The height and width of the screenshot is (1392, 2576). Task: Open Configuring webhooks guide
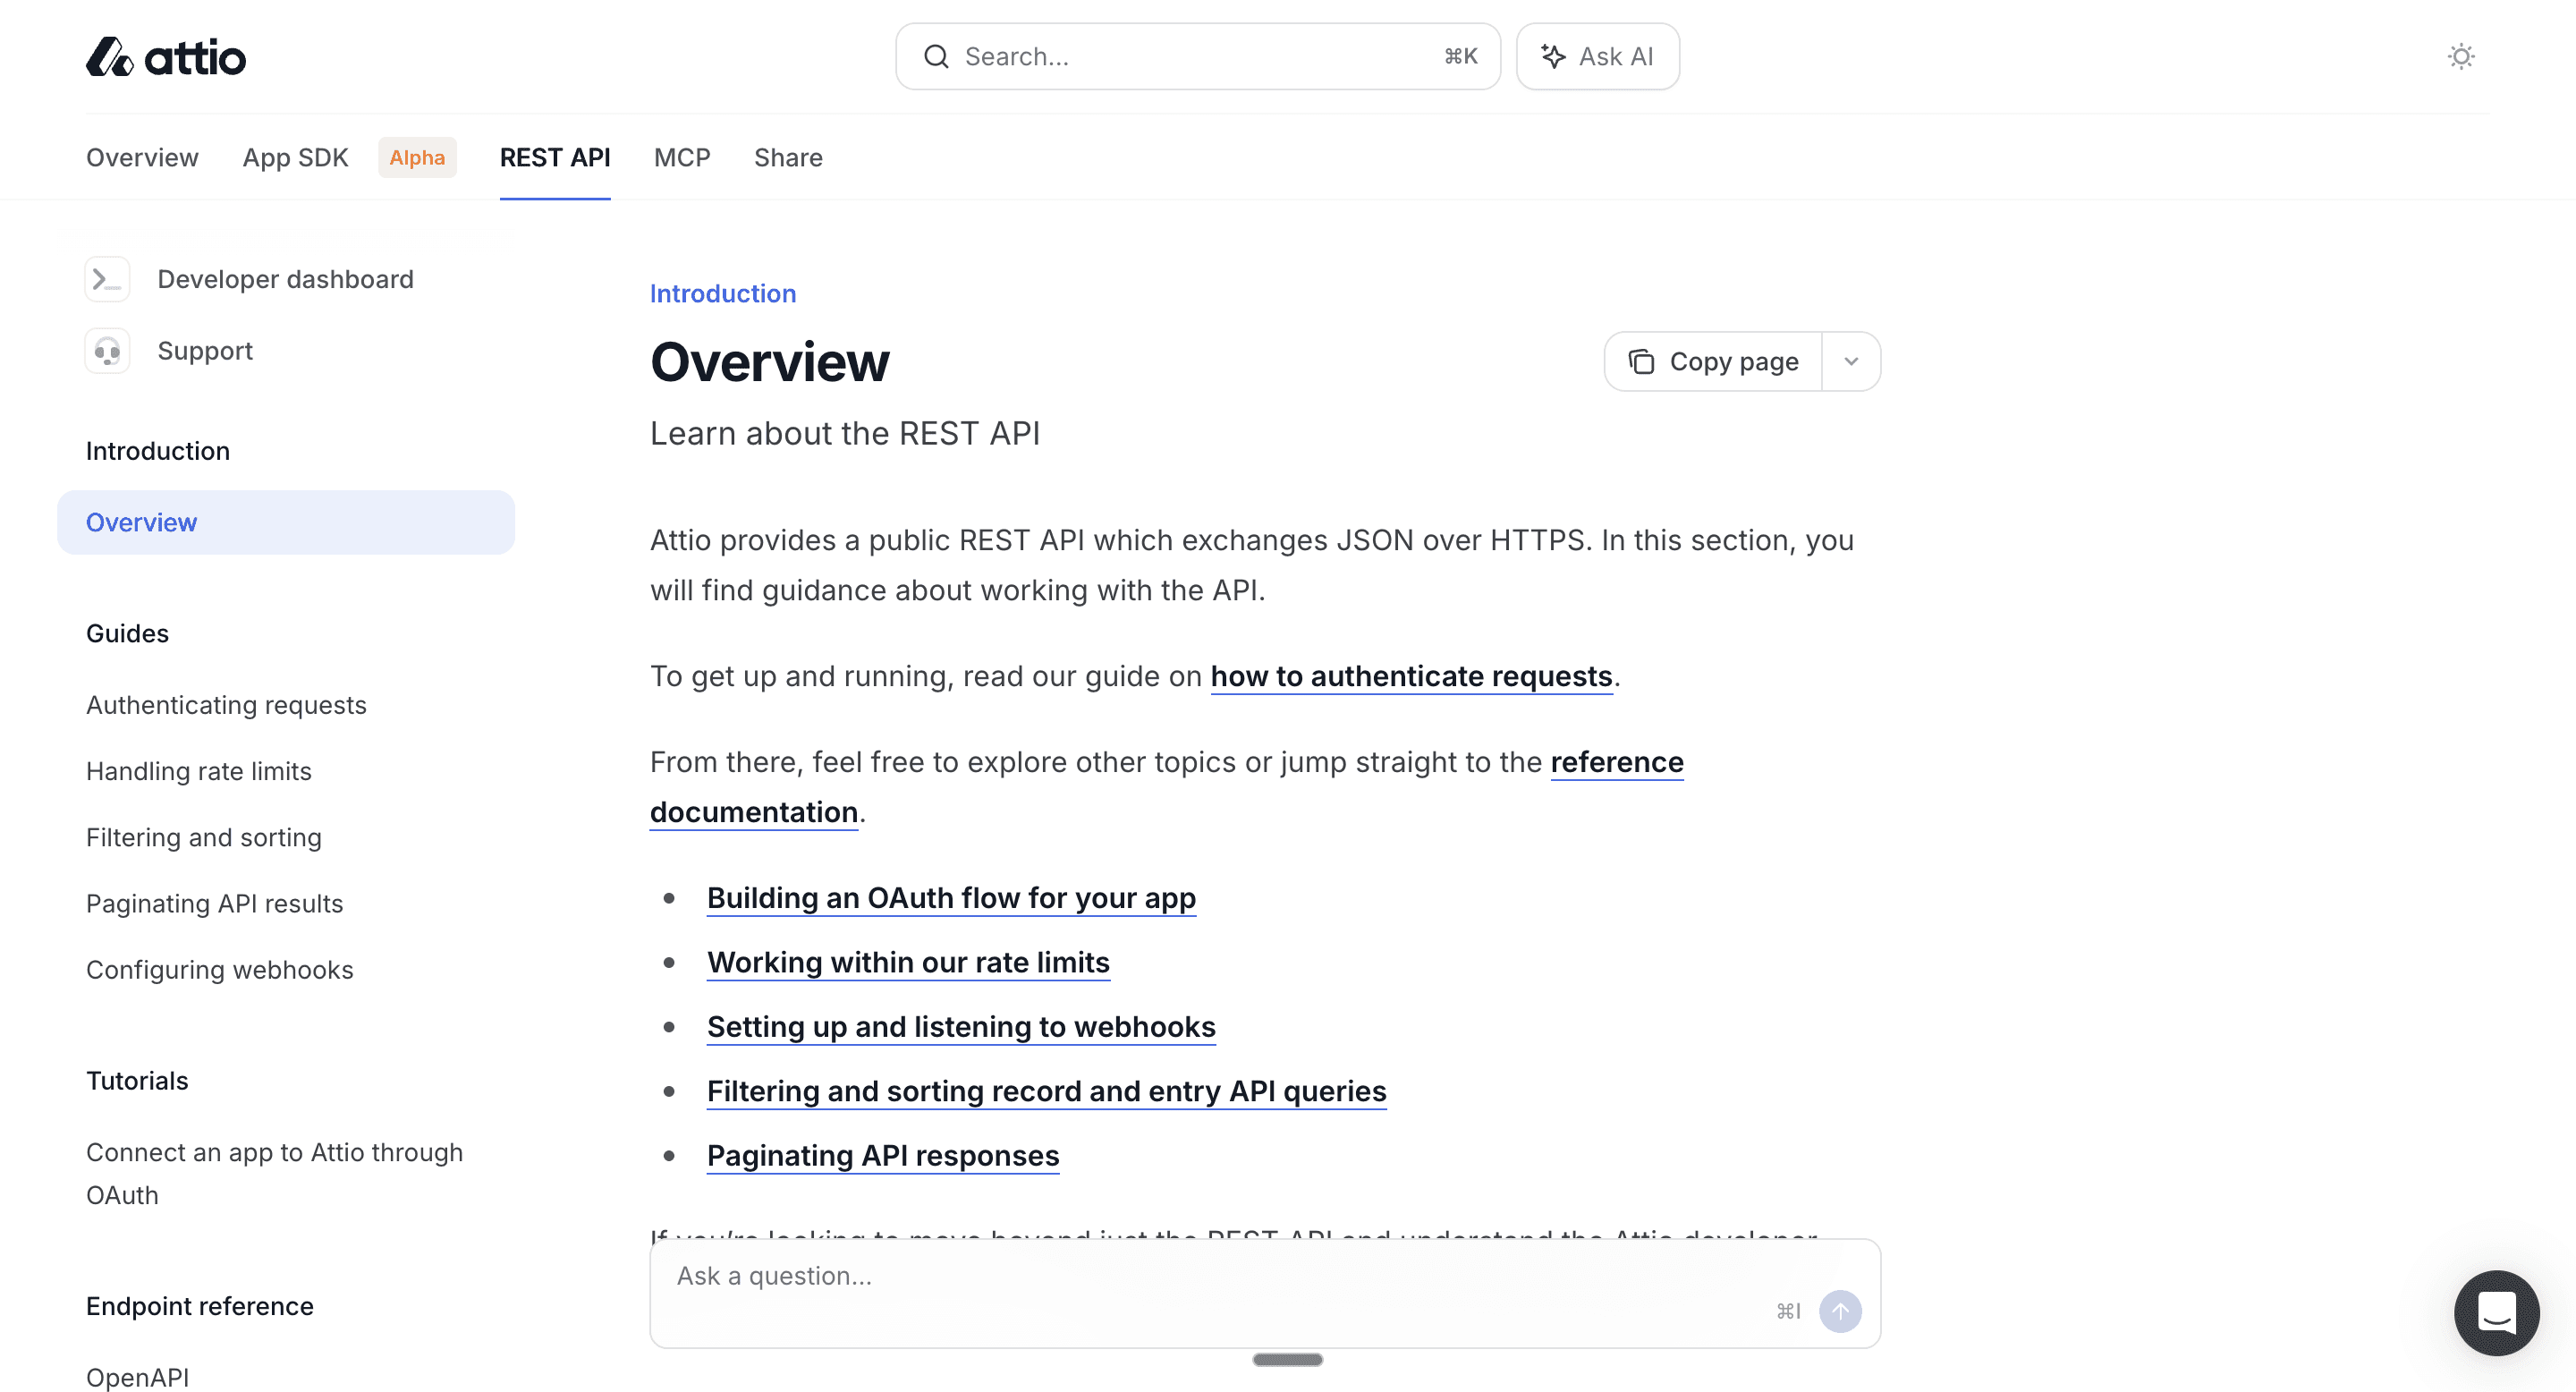pyautogui.click(x=219, y=969)
